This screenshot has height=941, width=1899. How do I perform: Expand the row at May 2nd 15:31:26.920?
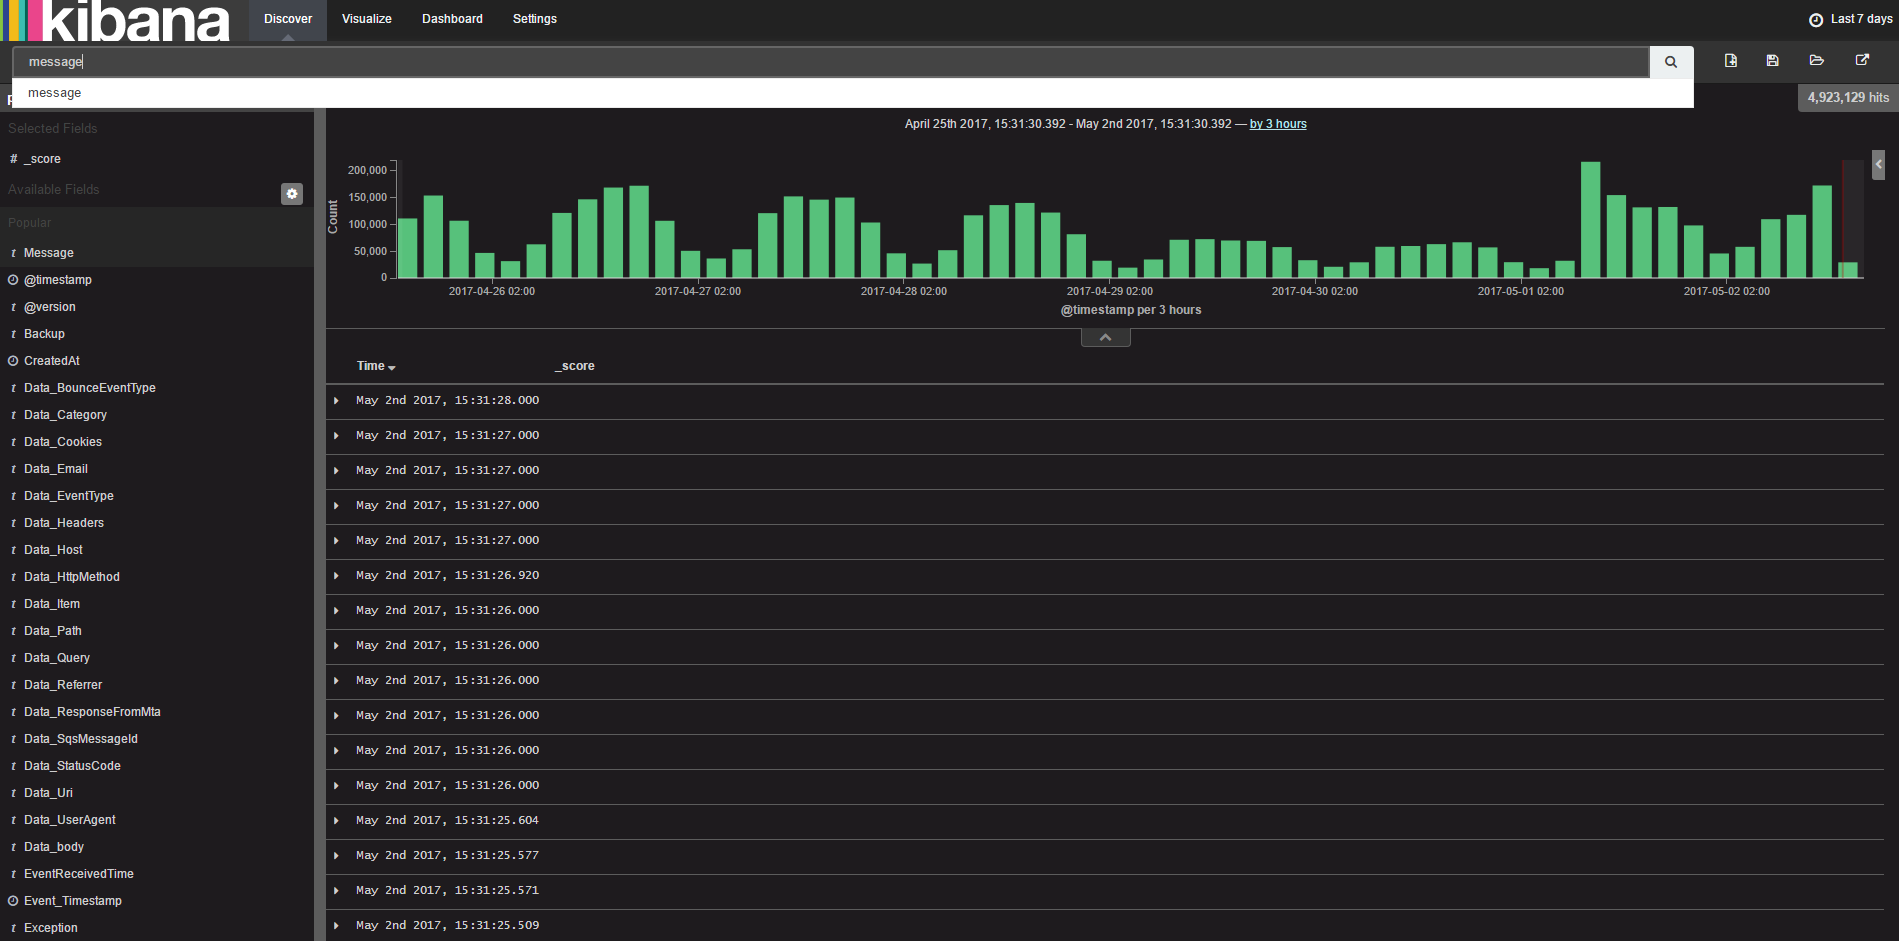click(x=336, y=576)
